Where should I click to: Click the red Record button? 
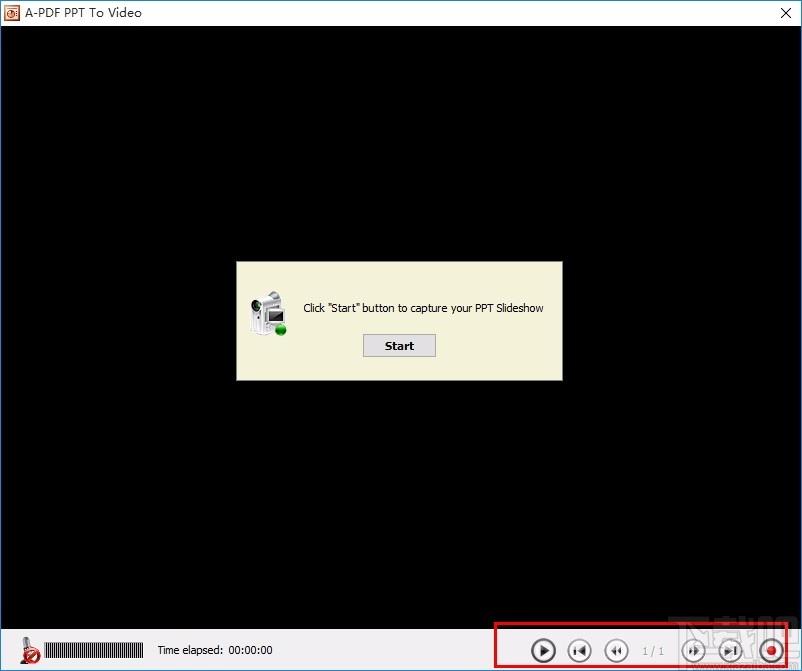point(771,651)
